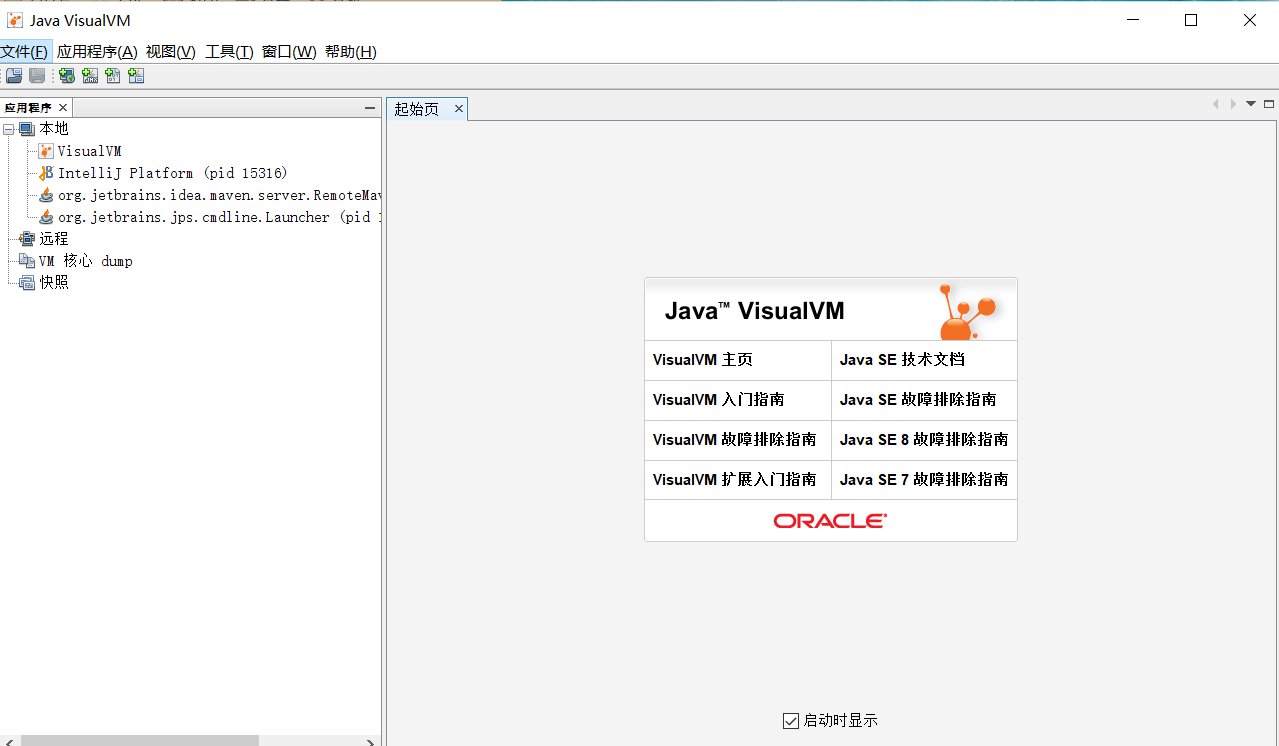Click the horizontal scrollbar at panel bottom

(140, 740)
